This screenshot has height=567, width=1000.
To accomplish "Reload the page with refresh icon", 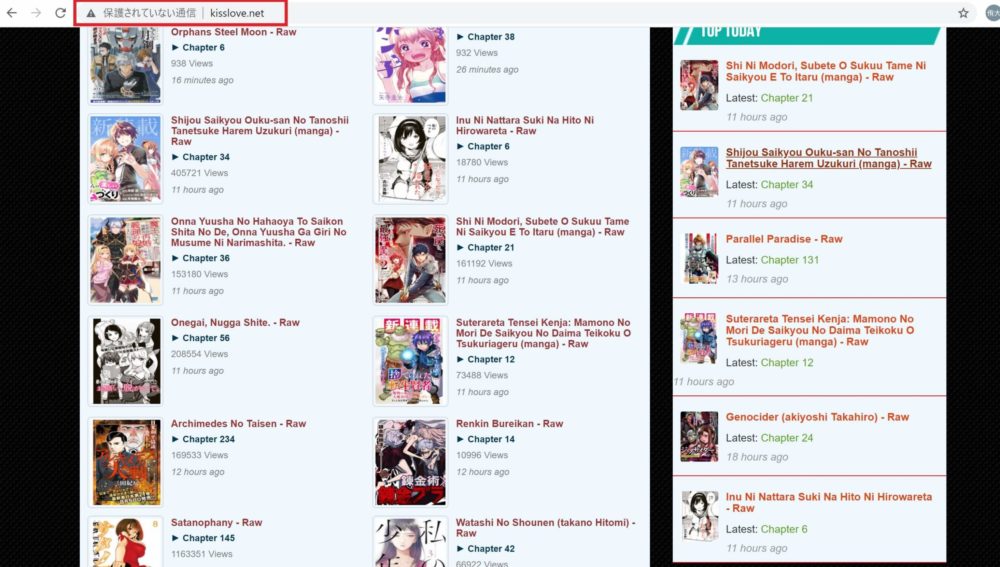I will coord(60,13).
